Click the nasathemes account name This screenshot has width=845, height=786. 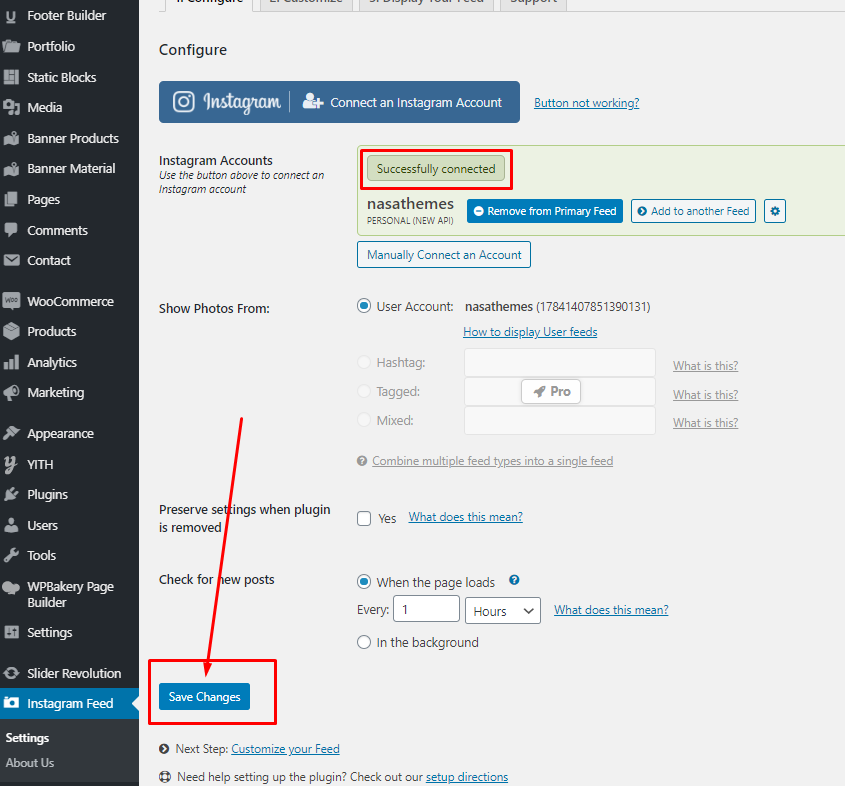(x=411, y=204)
